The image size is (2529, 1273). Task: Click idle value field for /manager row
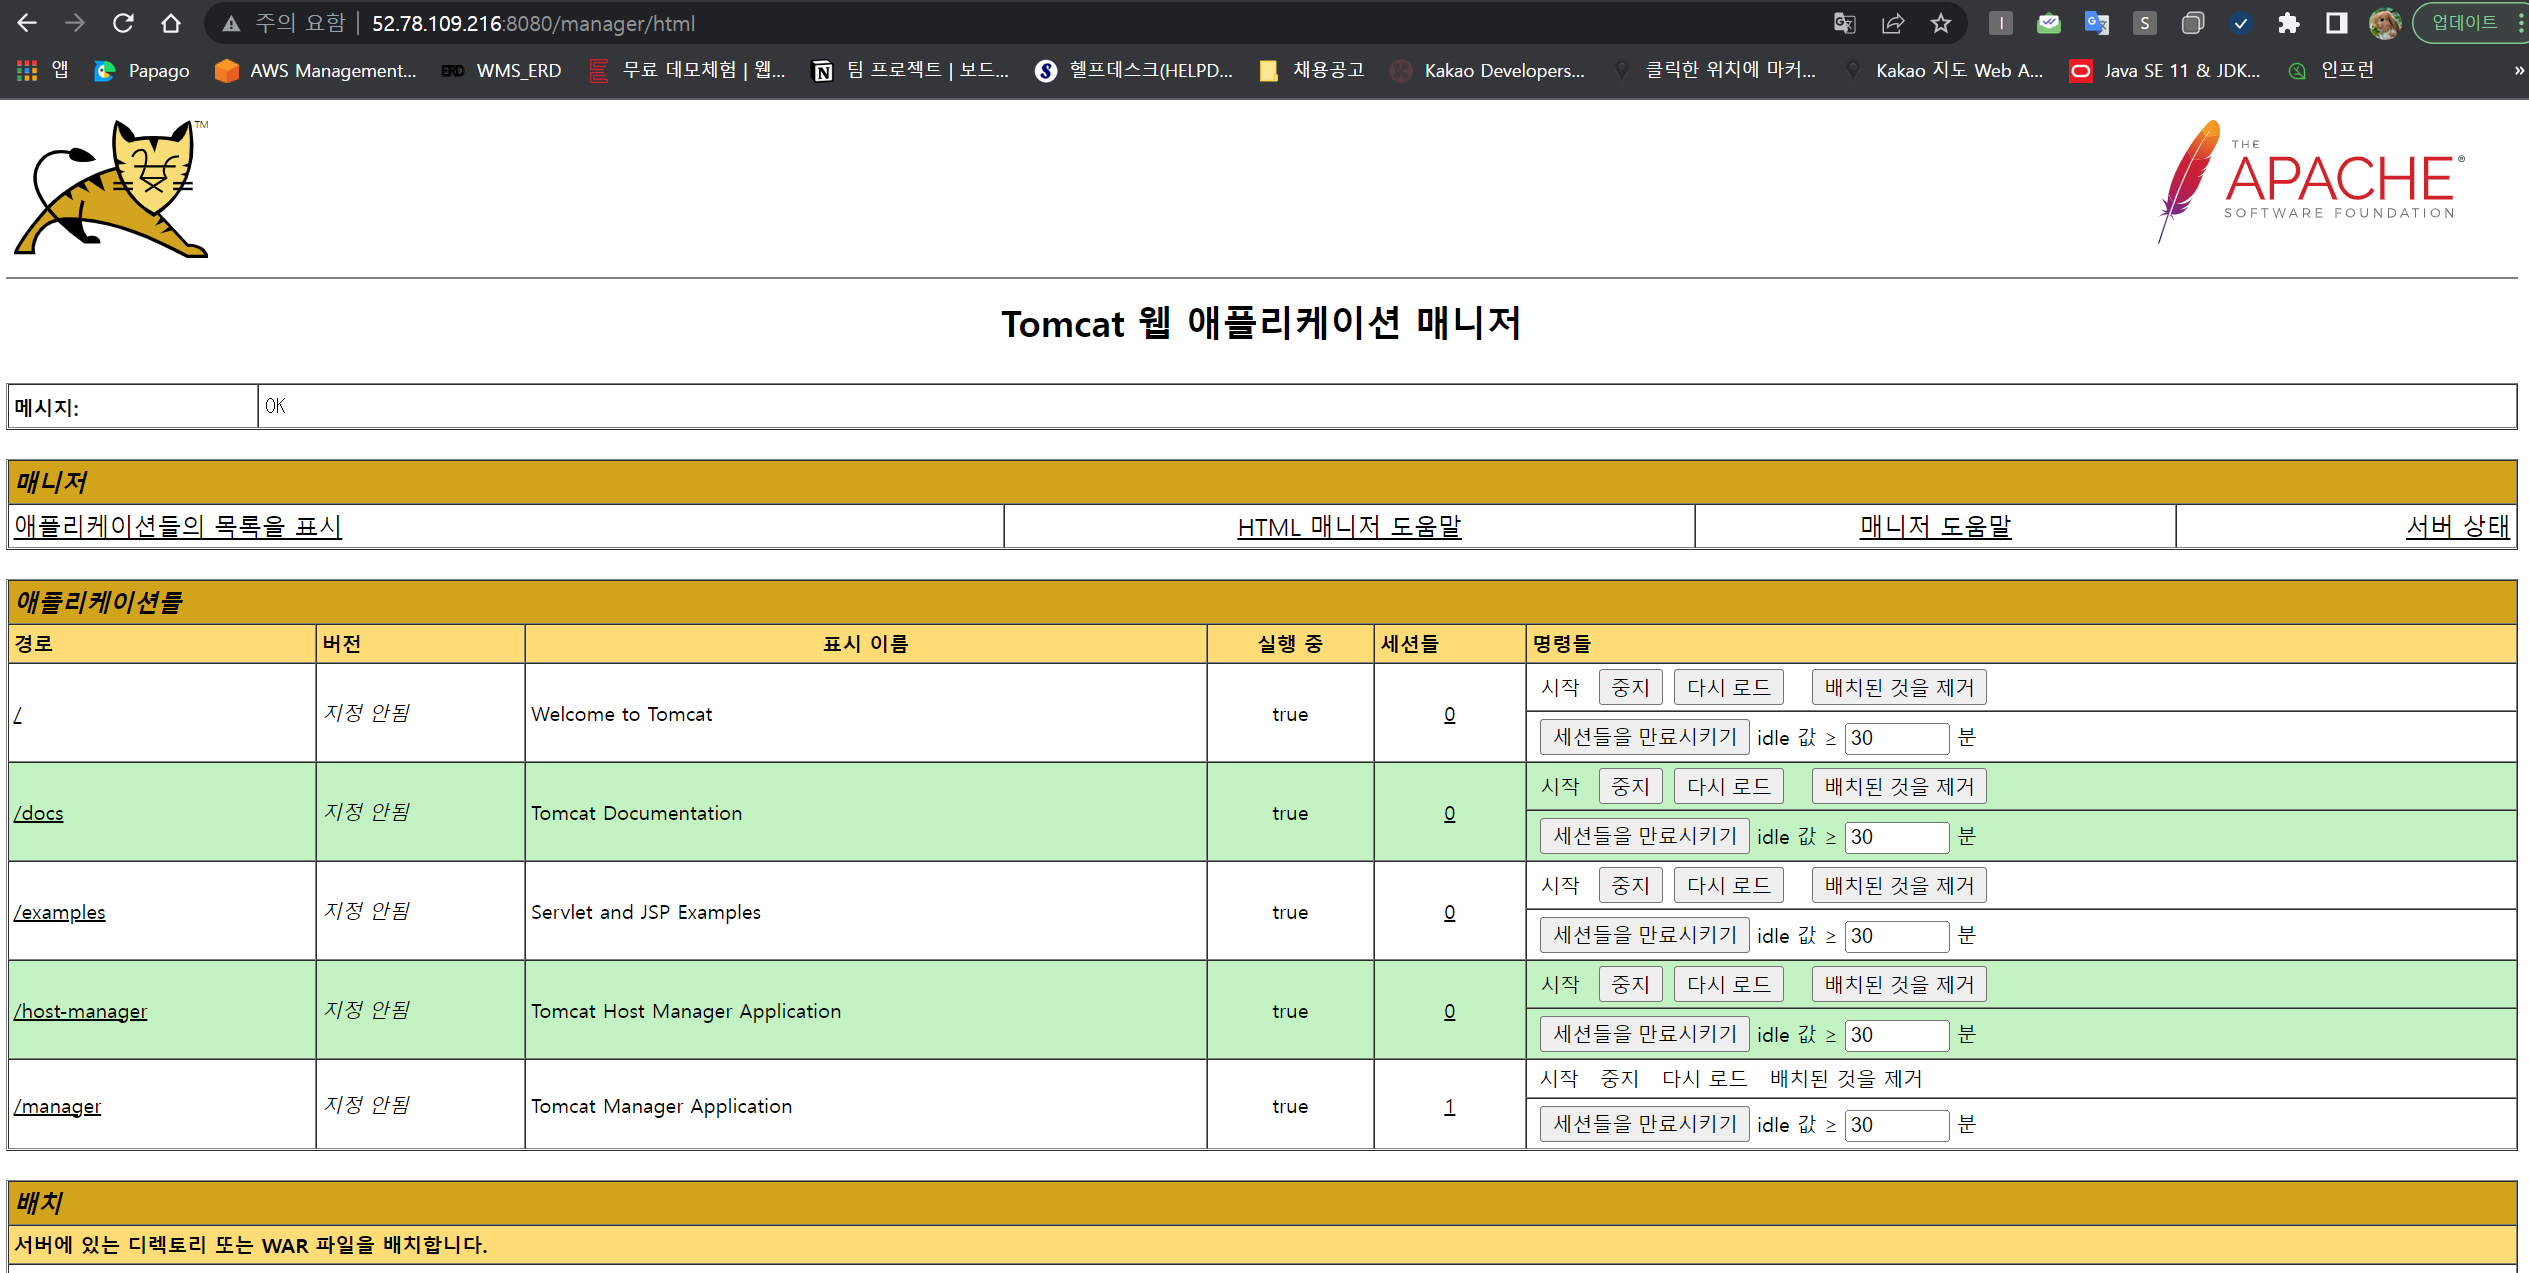pos(1895,1124)
